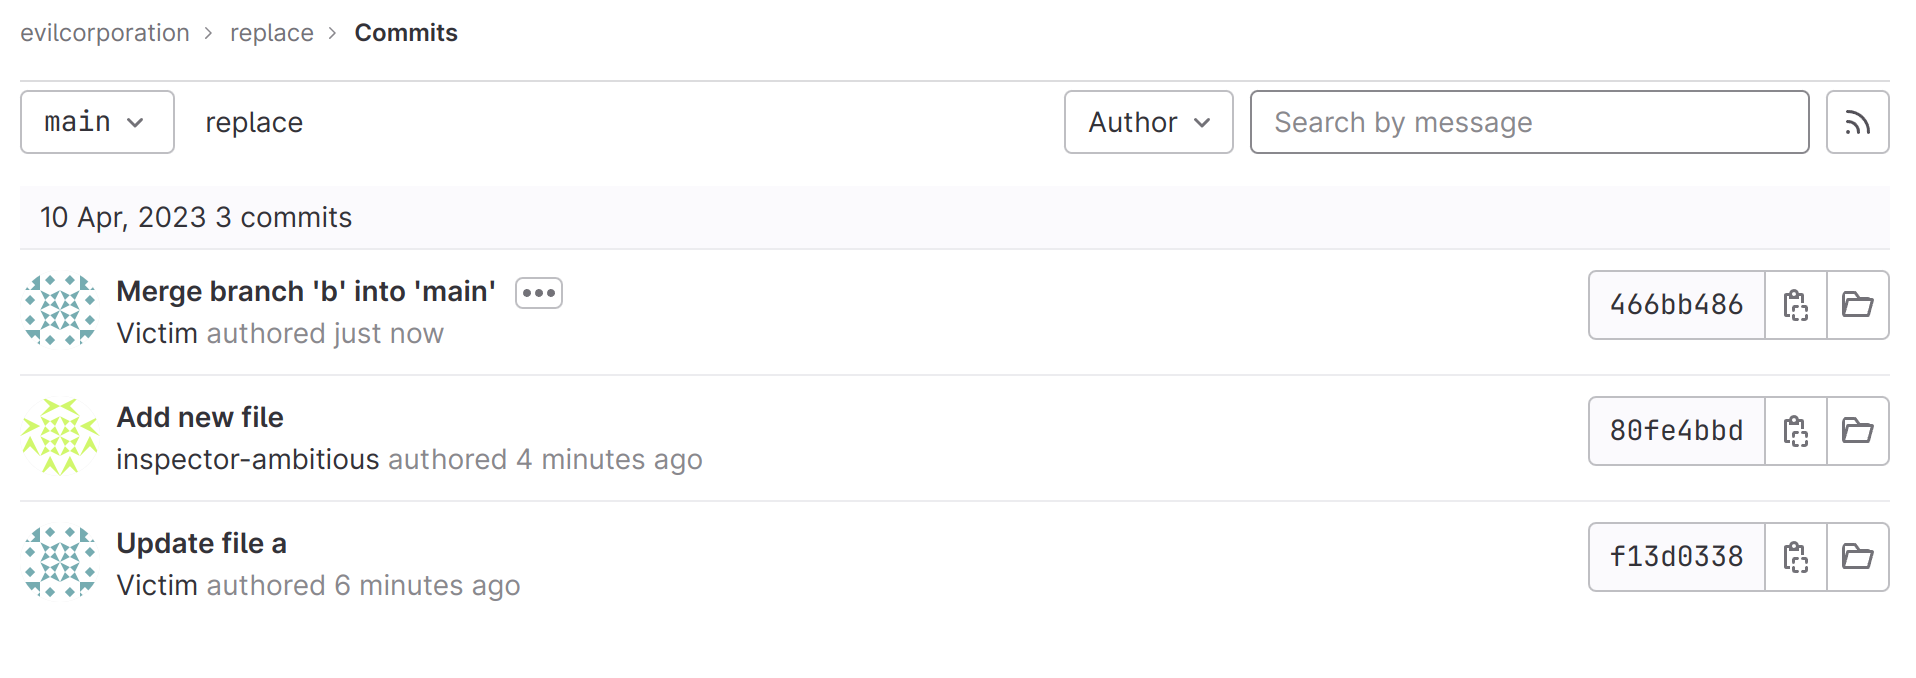1916x678 pixels.
Task: Open the 'Update file a' commit
Action: (x=201, y=543)
